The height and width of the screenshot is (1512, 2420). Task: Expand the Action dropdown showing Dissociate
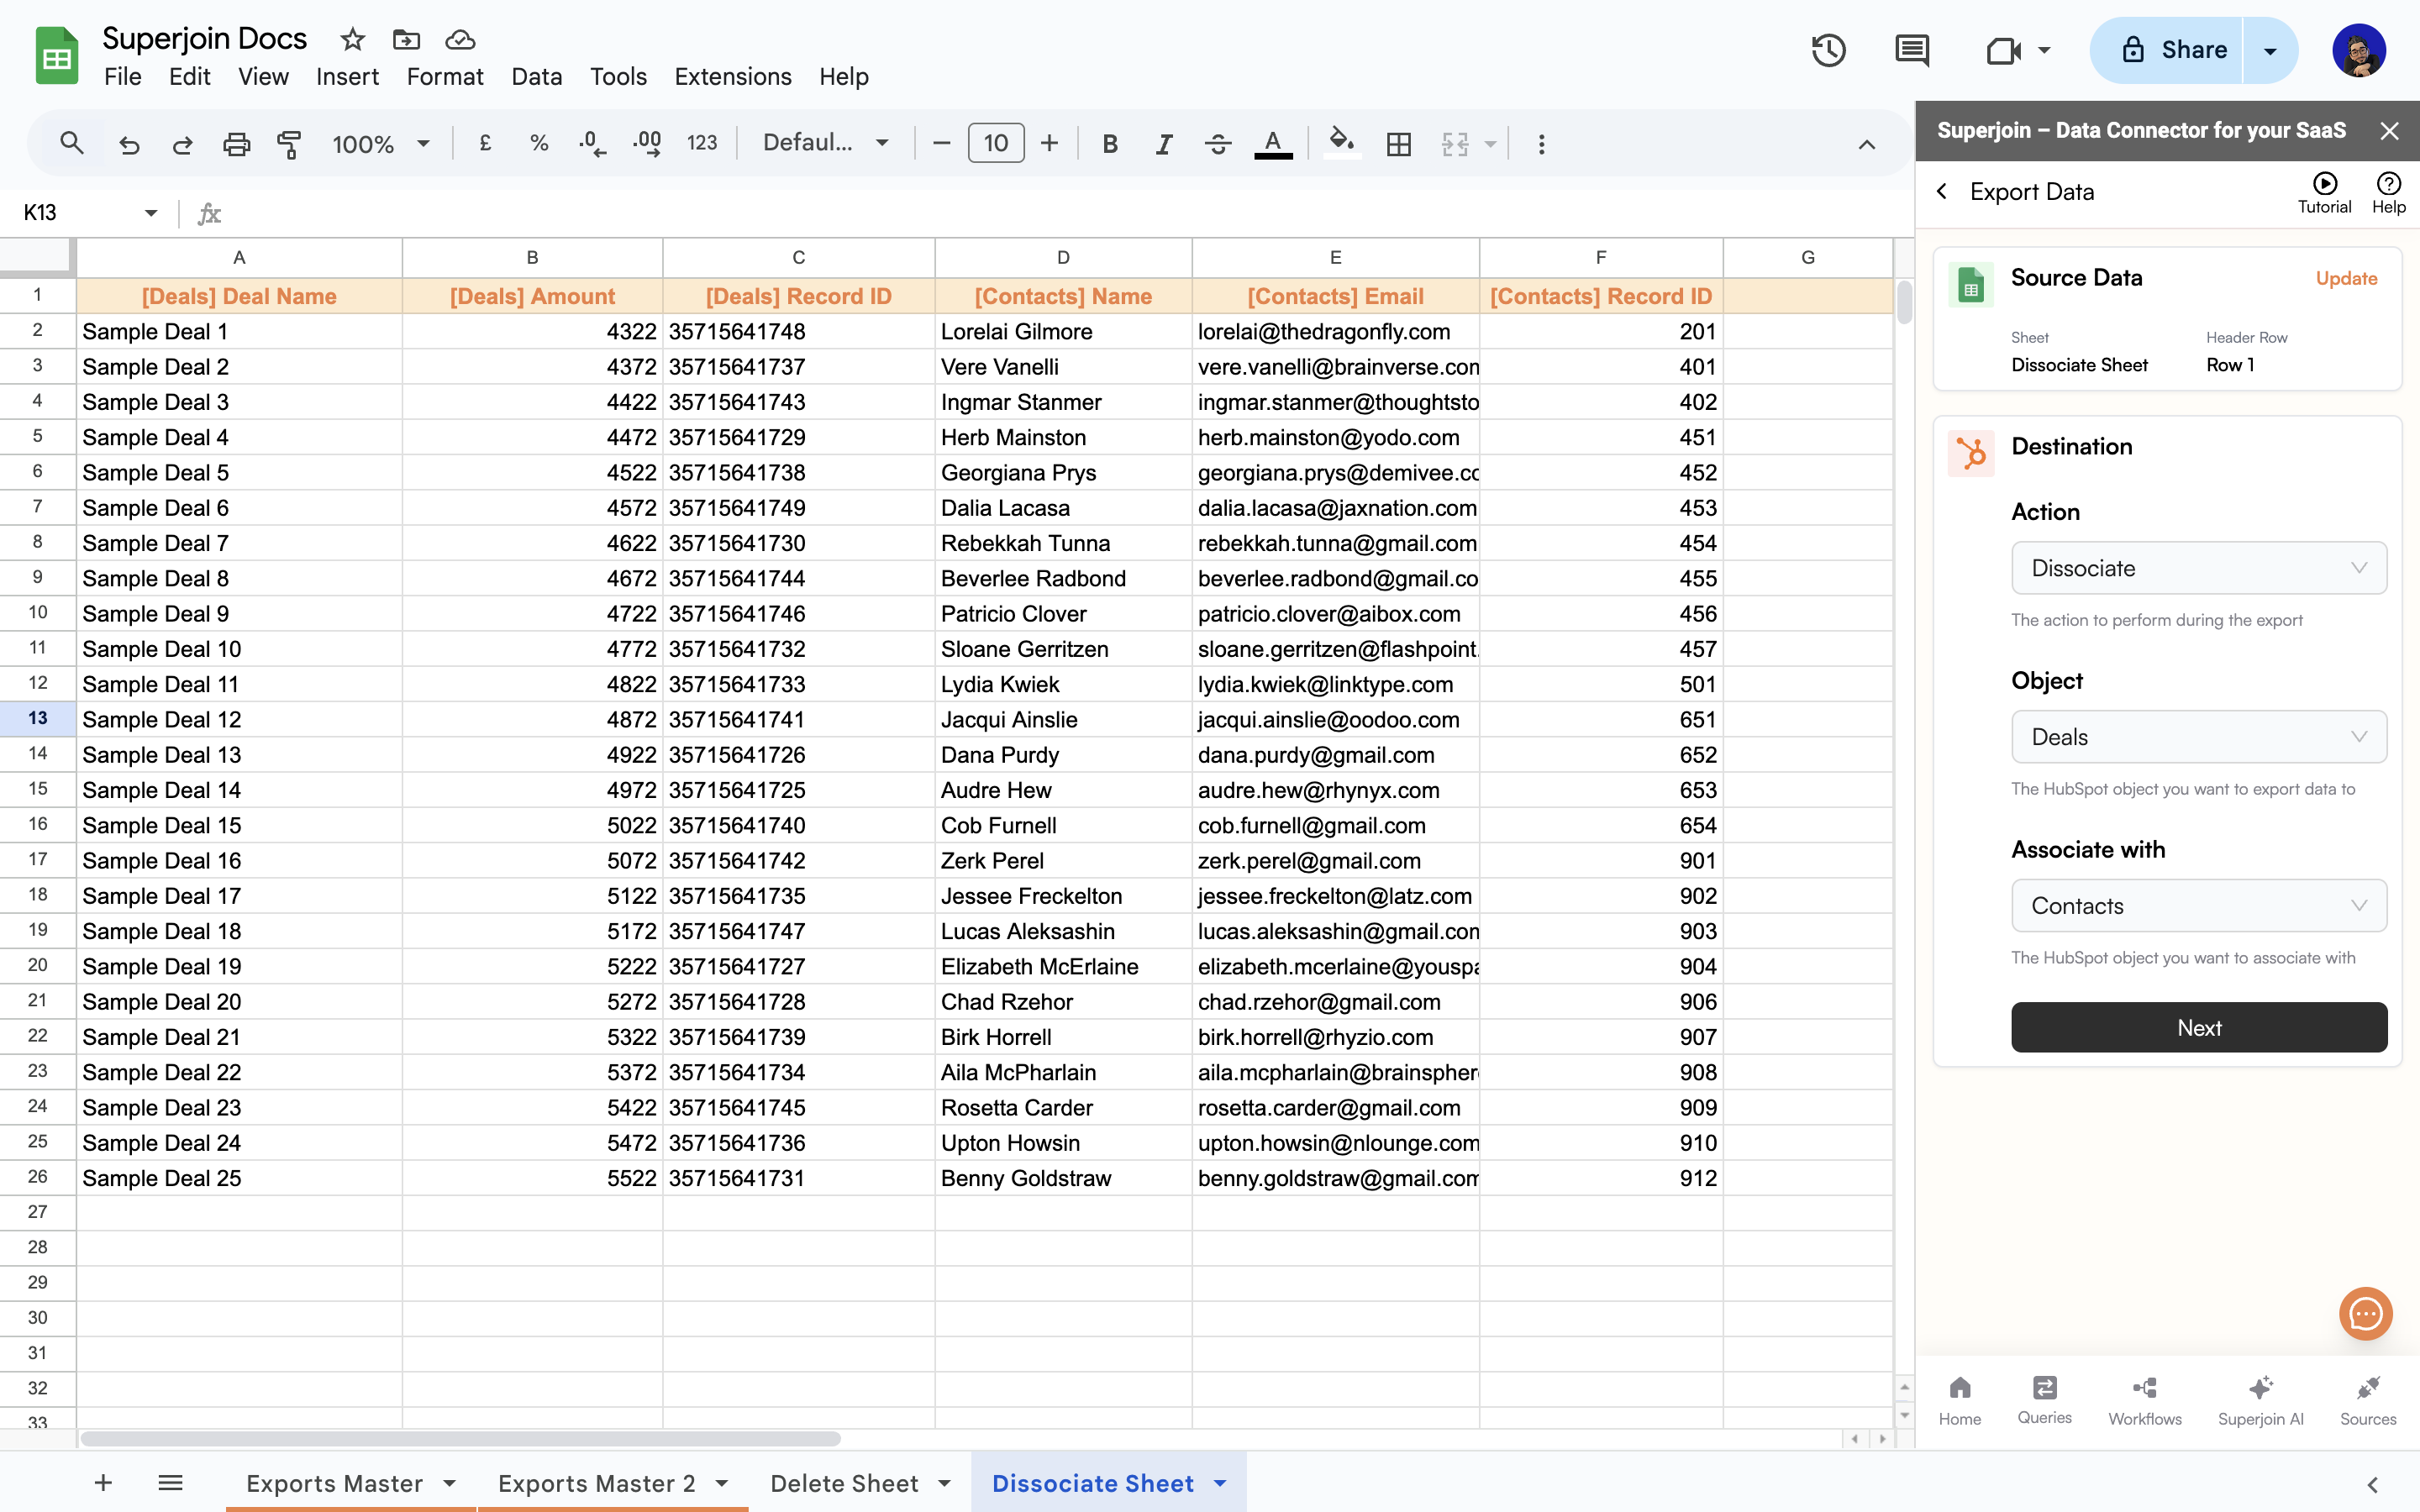2198,568
